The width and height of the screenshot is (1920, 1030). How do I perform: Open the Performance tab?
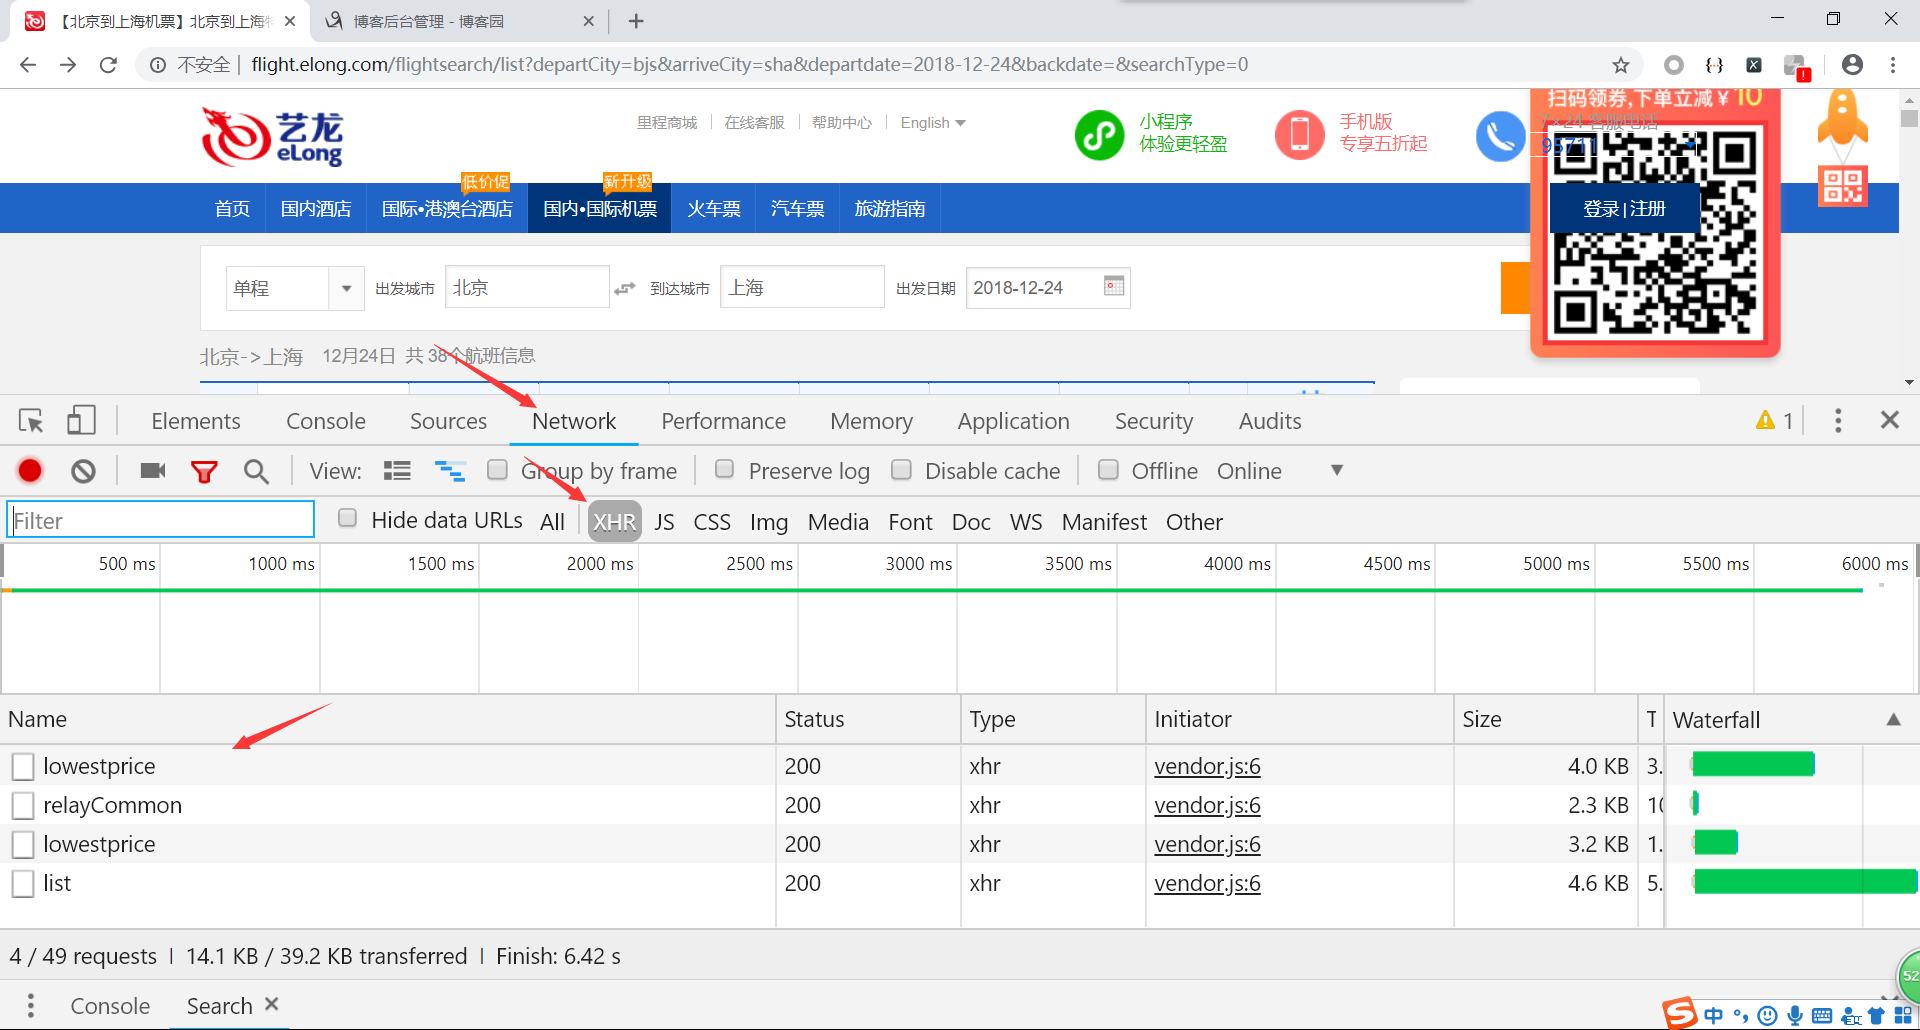(724, 421)
